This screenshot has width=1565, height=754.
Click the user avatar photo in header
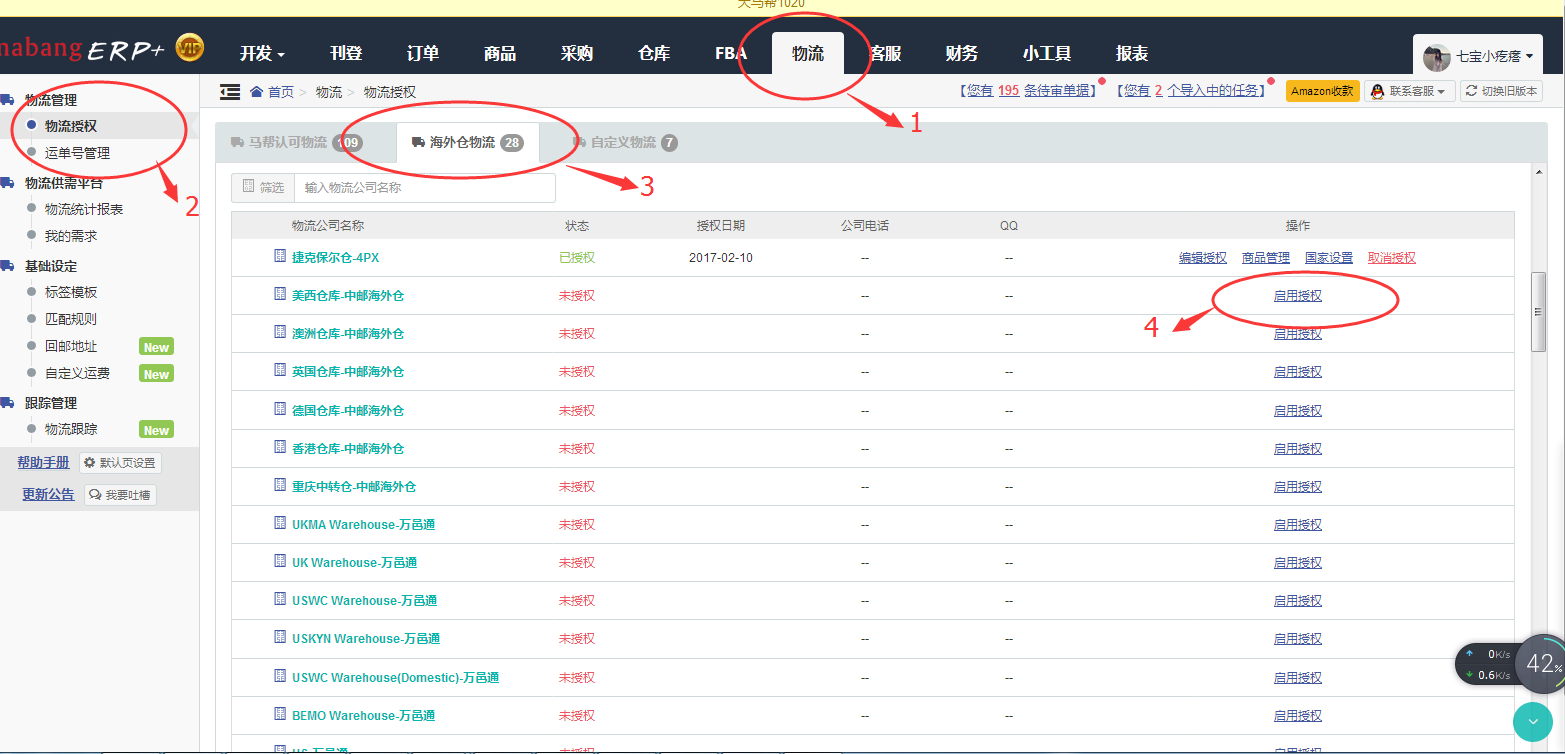point(1437,57)
